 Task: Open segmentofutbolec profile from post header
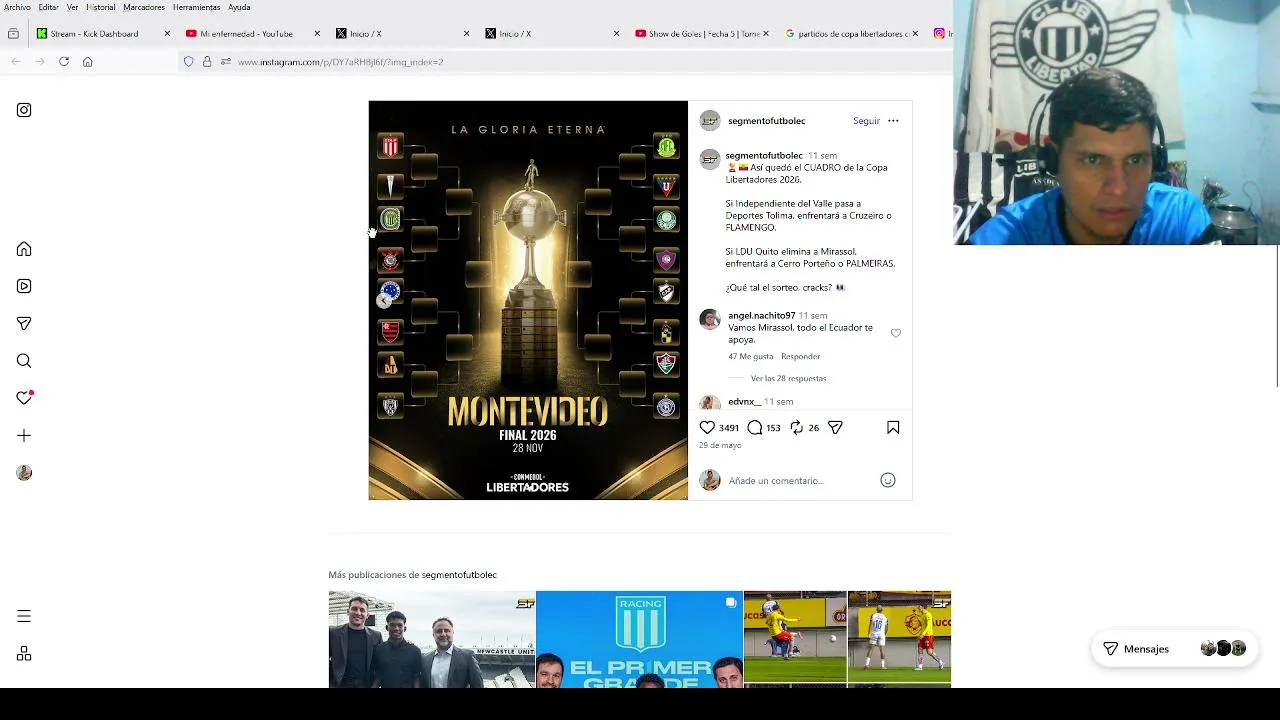(x=766, y=121)
